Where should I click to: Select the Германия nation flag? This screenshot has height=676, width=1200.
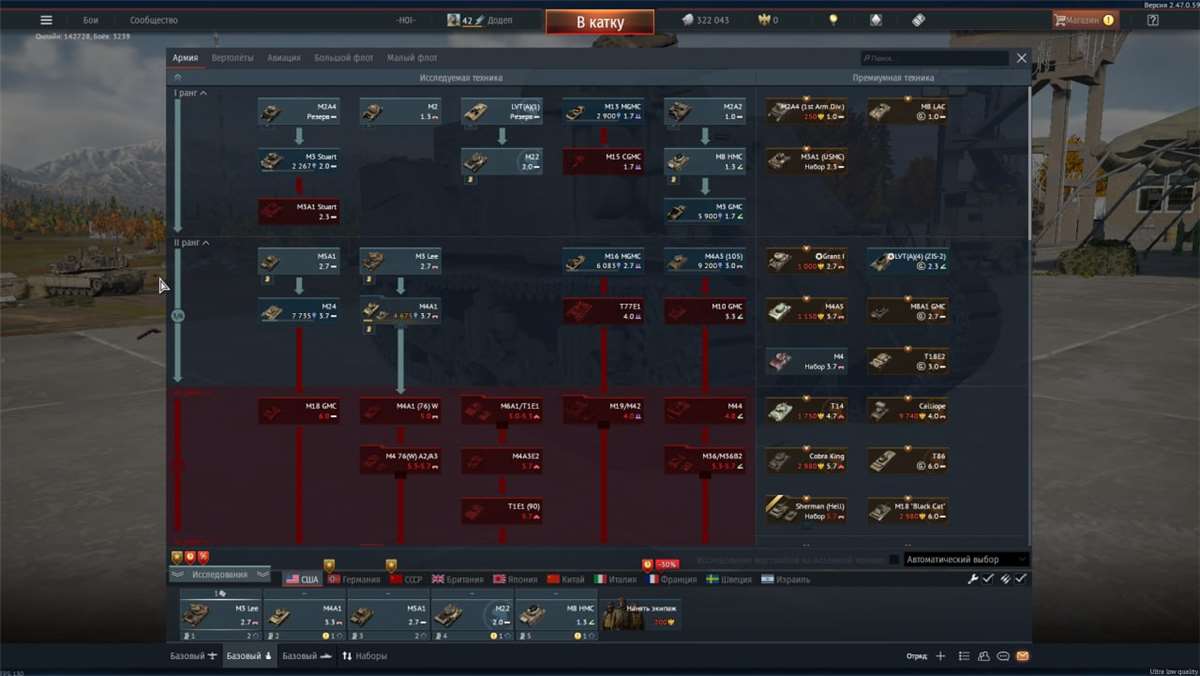tap(354, 579)
